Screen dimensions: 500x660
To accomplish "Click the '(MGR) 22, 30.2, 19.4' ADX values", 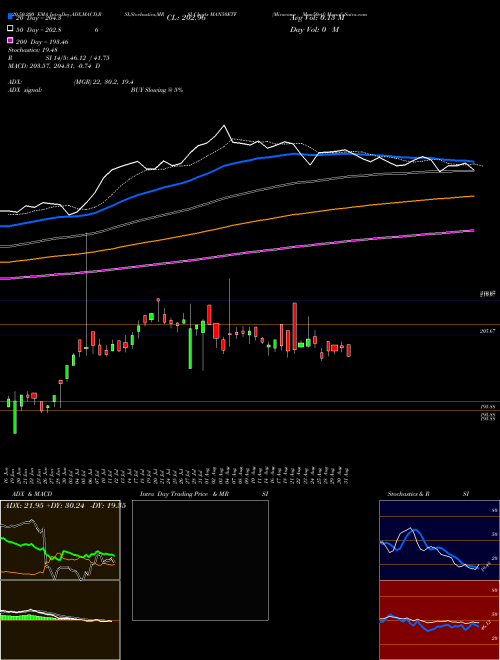I will point(103,82).
